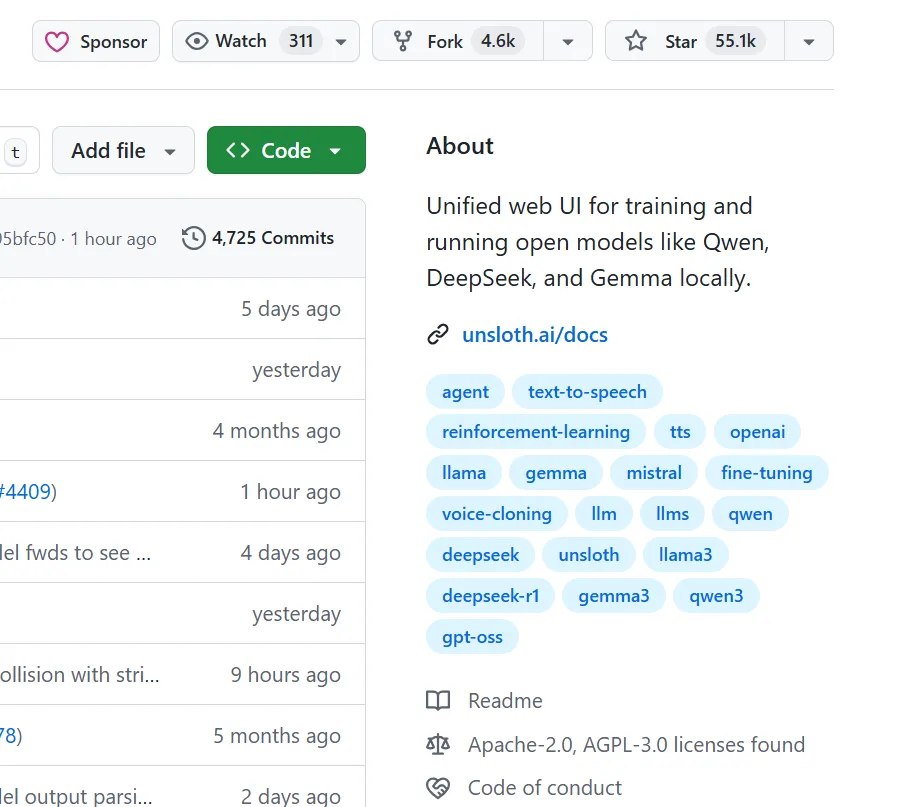Open the Fork options dropdown arrow
Screen dimensions: 921x807
point(567,41)
